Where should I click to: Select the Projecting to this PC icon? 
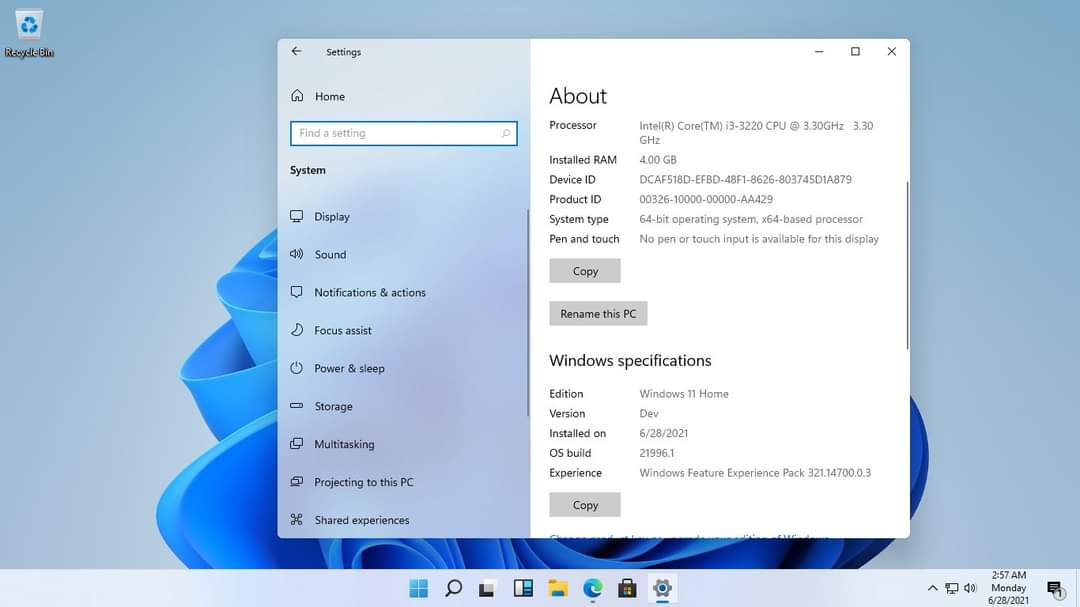point(296,482)
